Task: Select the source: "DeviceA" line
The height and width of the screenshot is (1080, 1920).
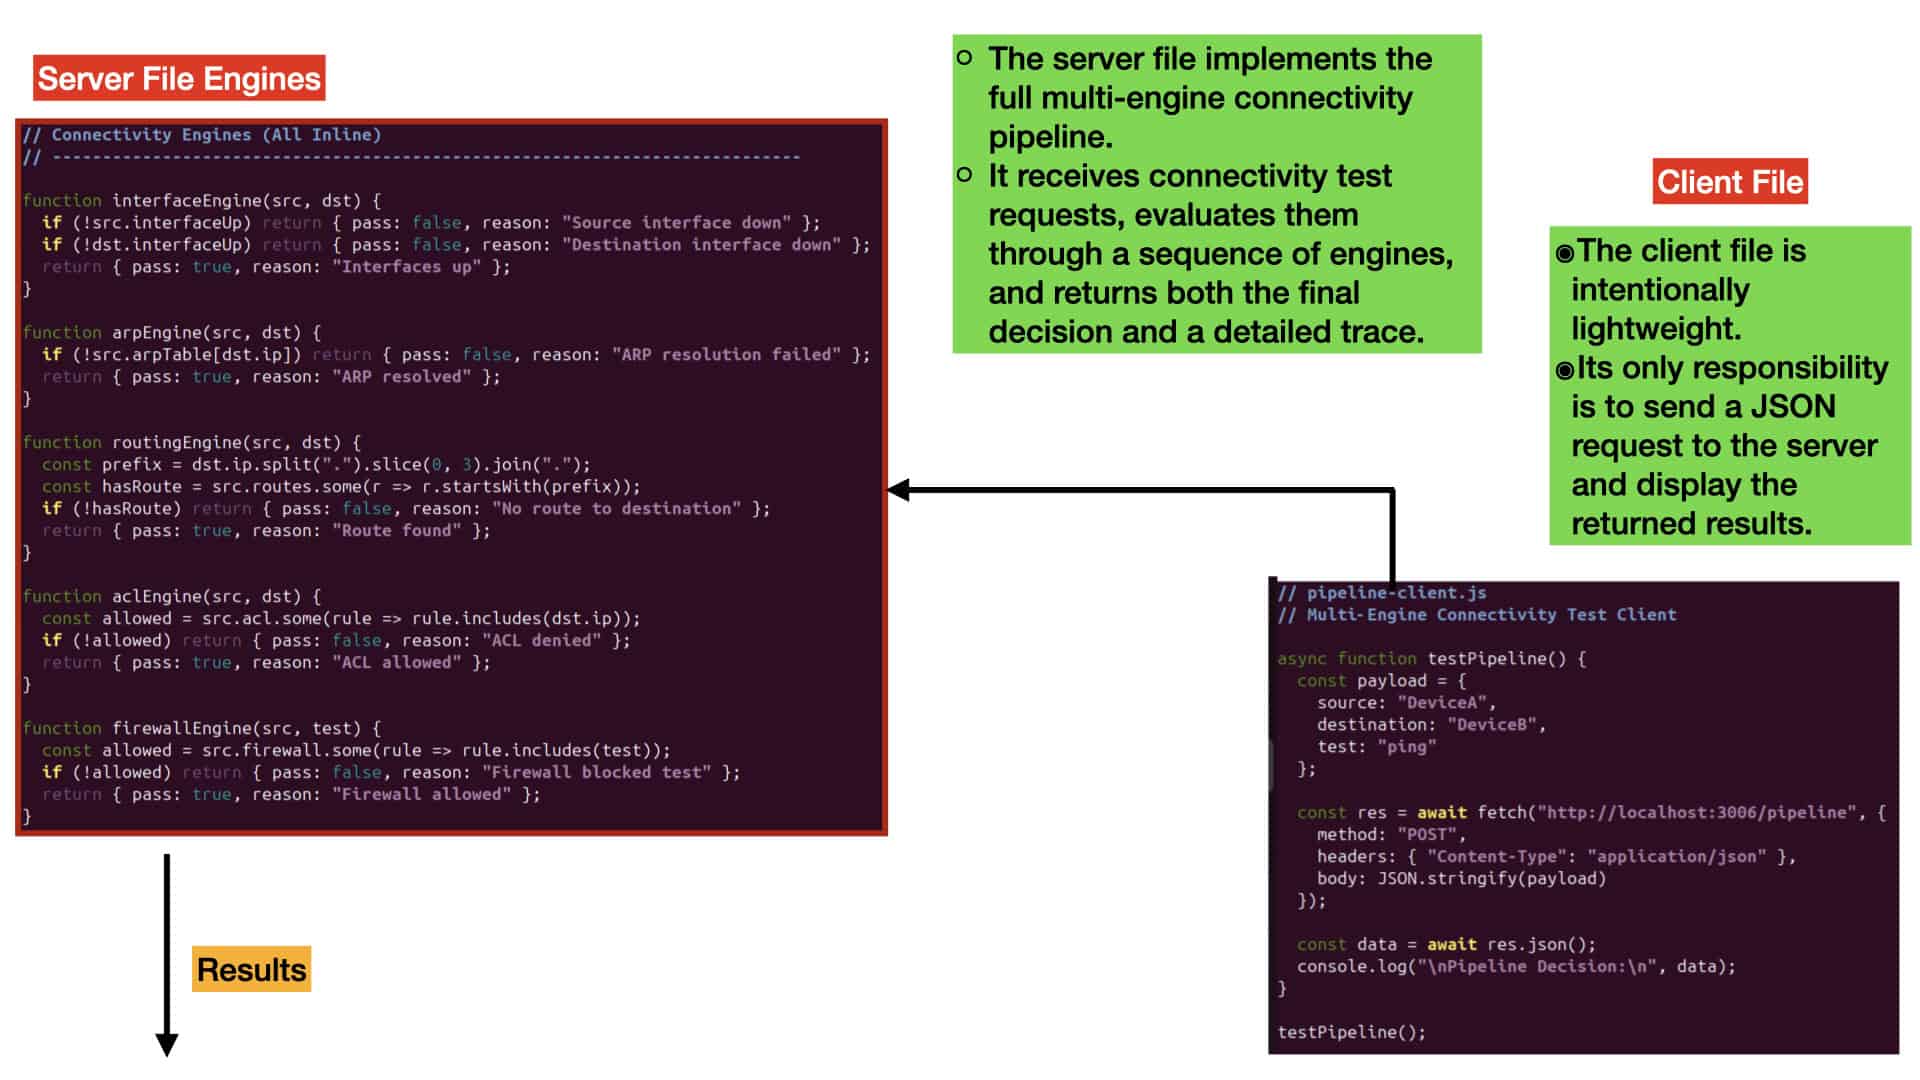Action: coord(1407,703)
